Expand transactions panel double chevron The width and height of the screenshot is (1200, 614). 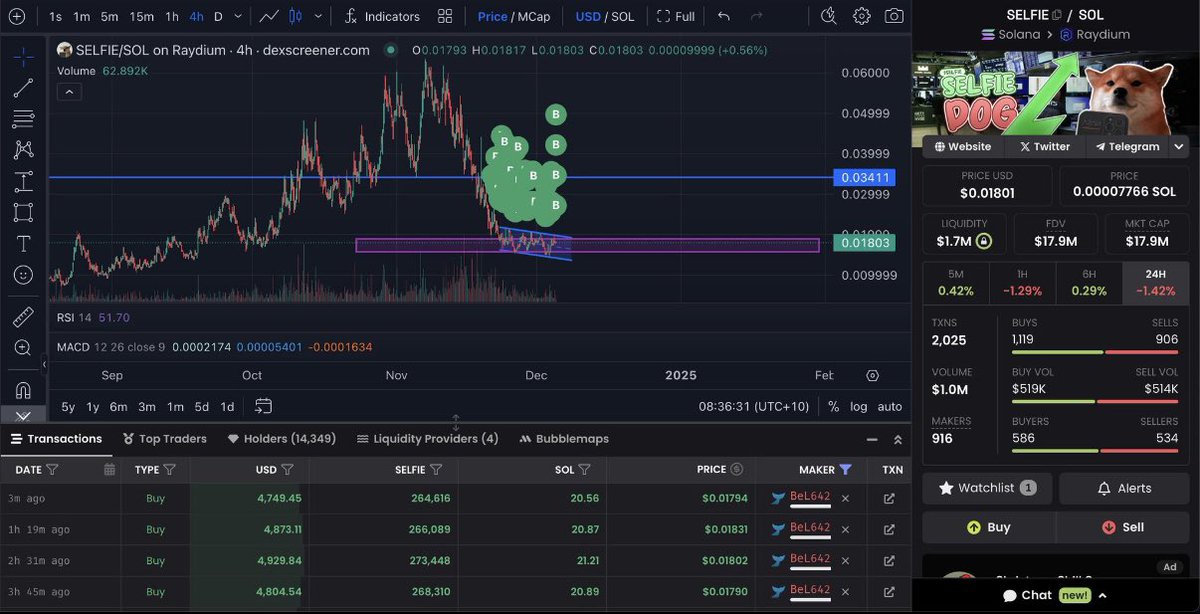tap(897, 439)
